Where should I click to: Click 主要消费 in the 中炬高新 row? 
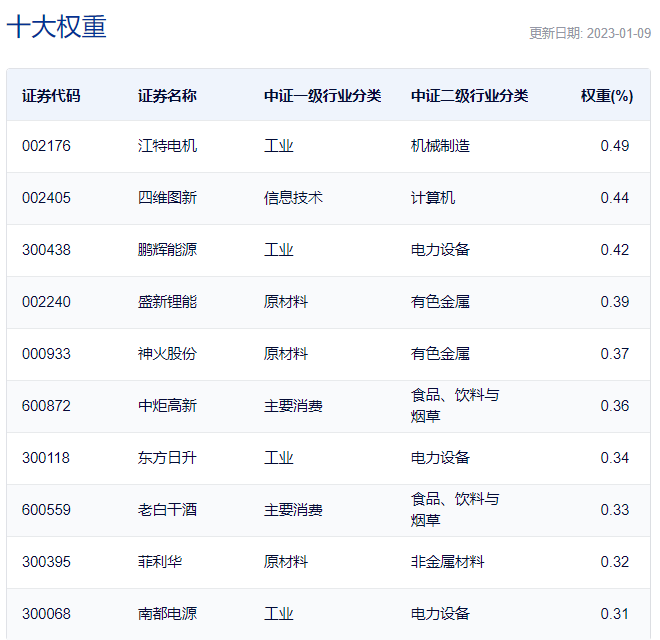click(x=293, y=406)
